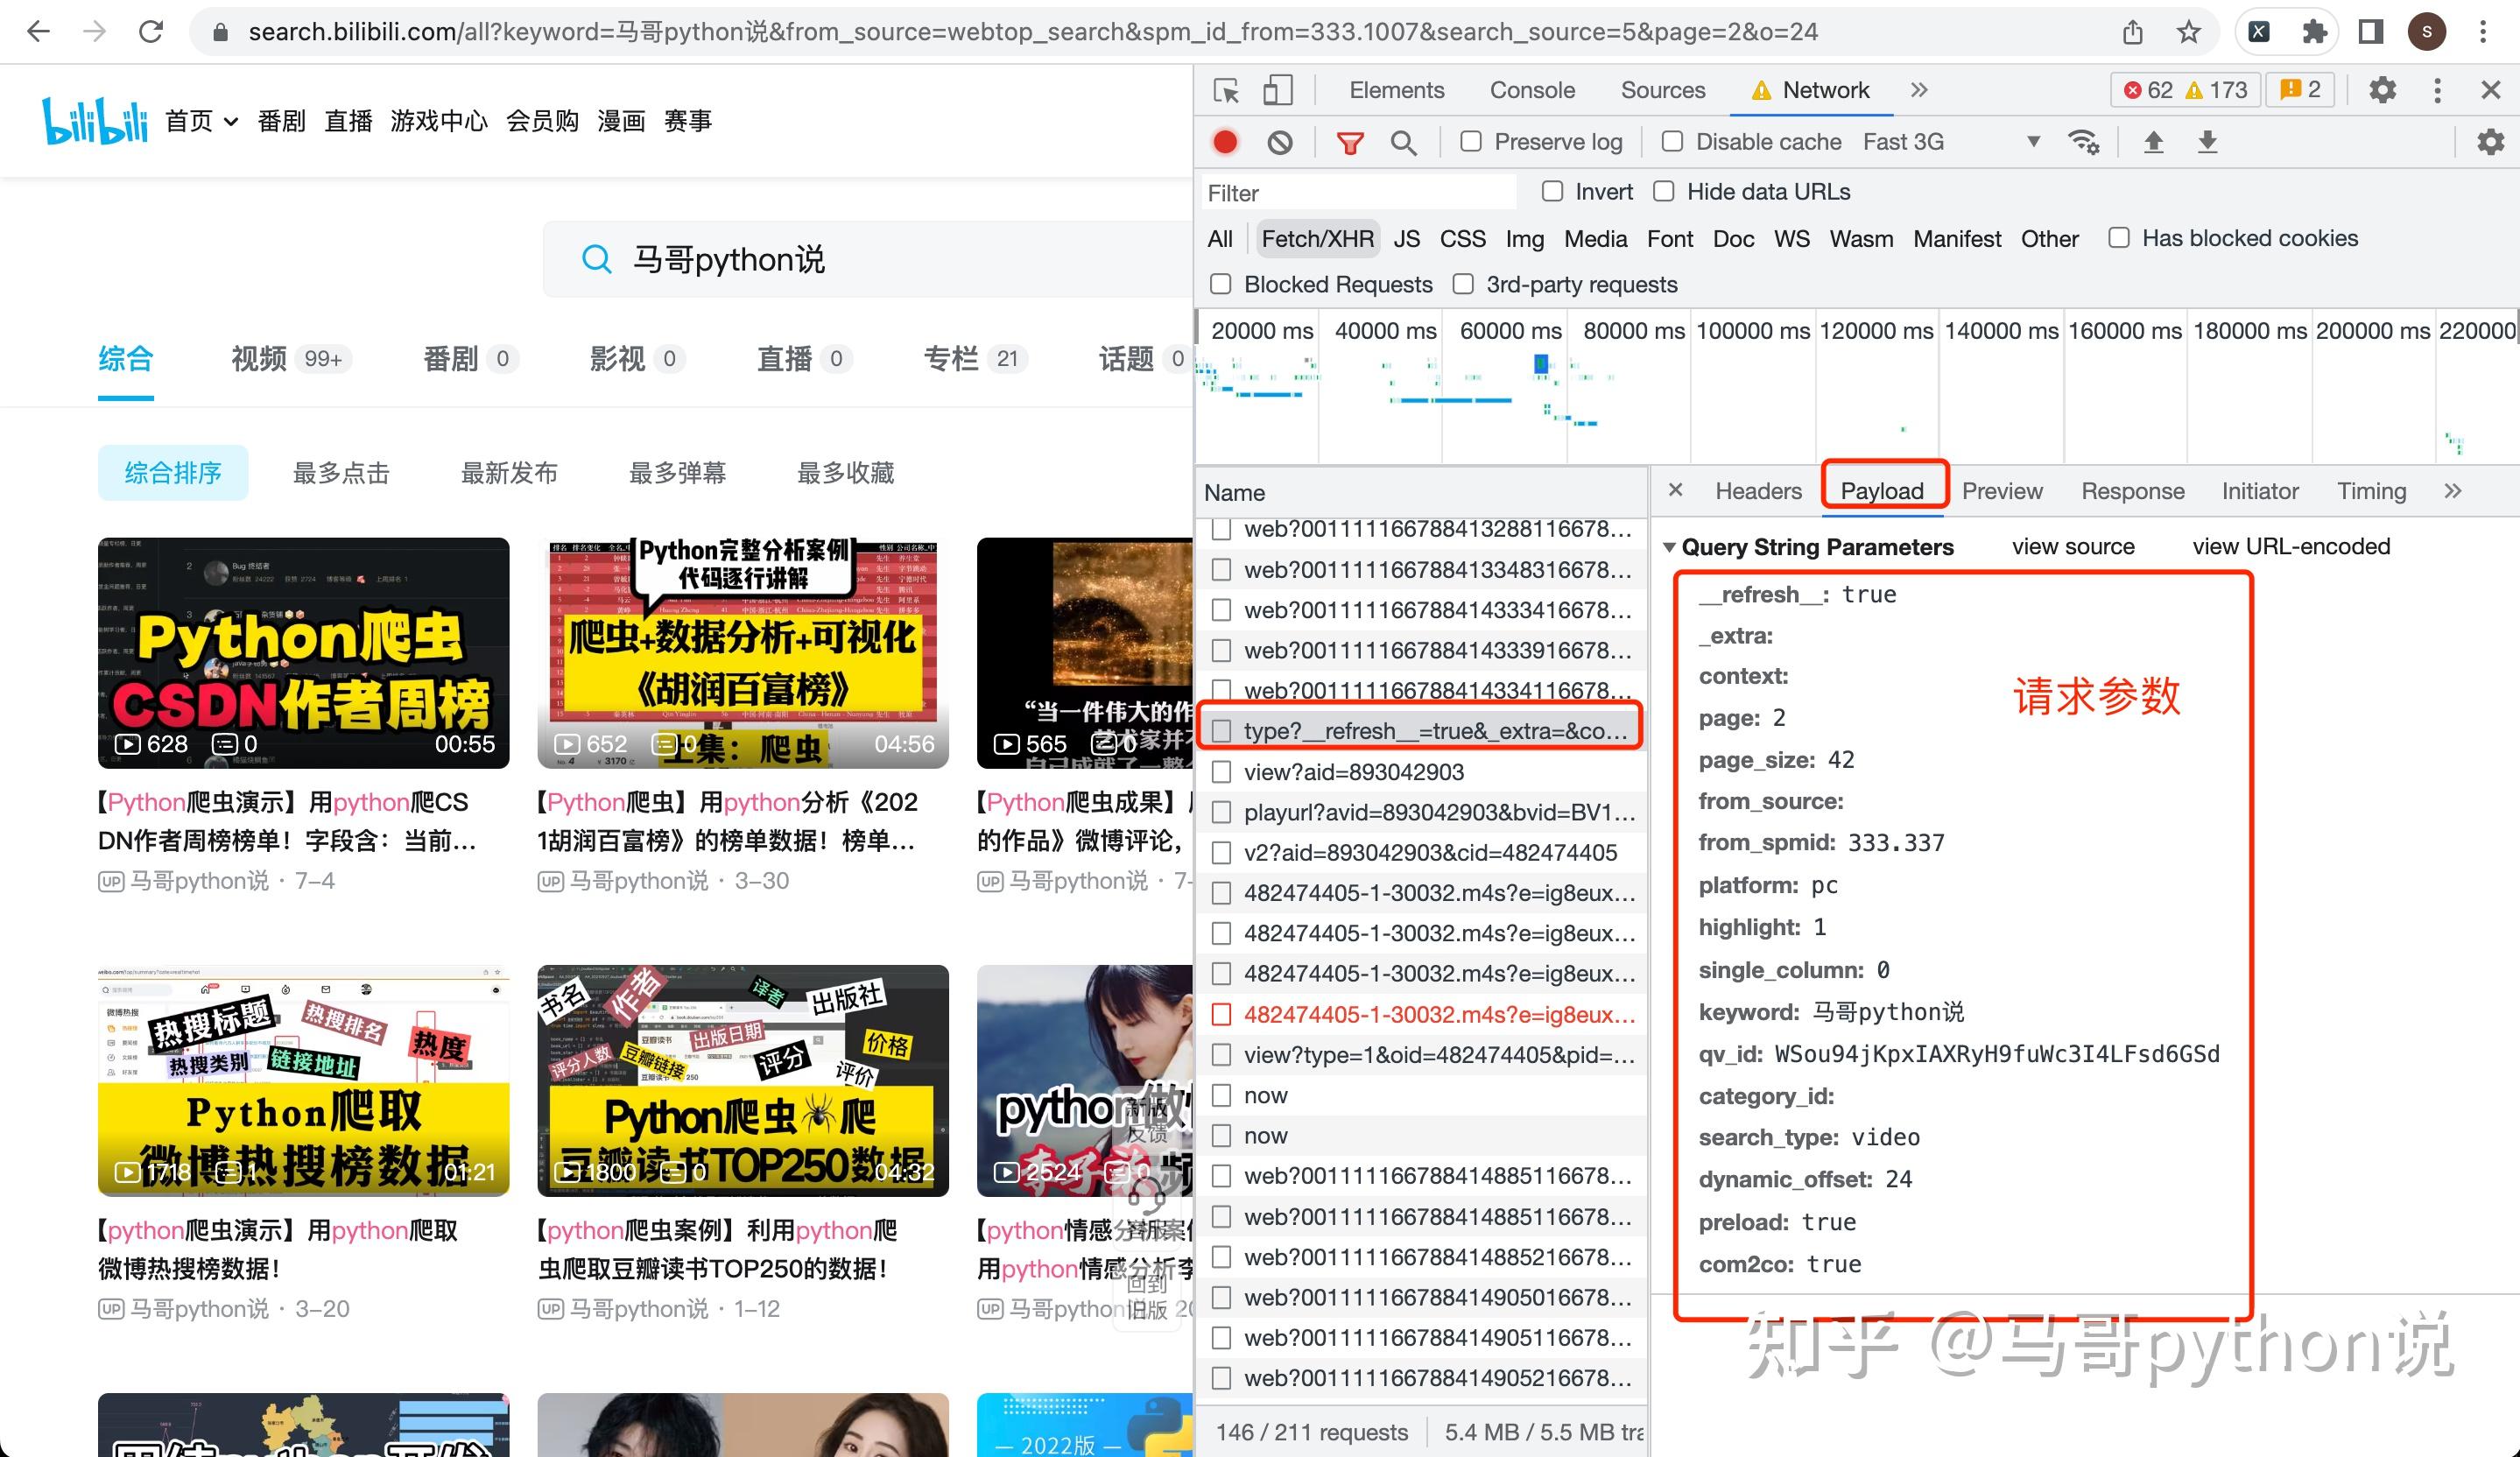Open the Headers tab

coord(1758,491)
